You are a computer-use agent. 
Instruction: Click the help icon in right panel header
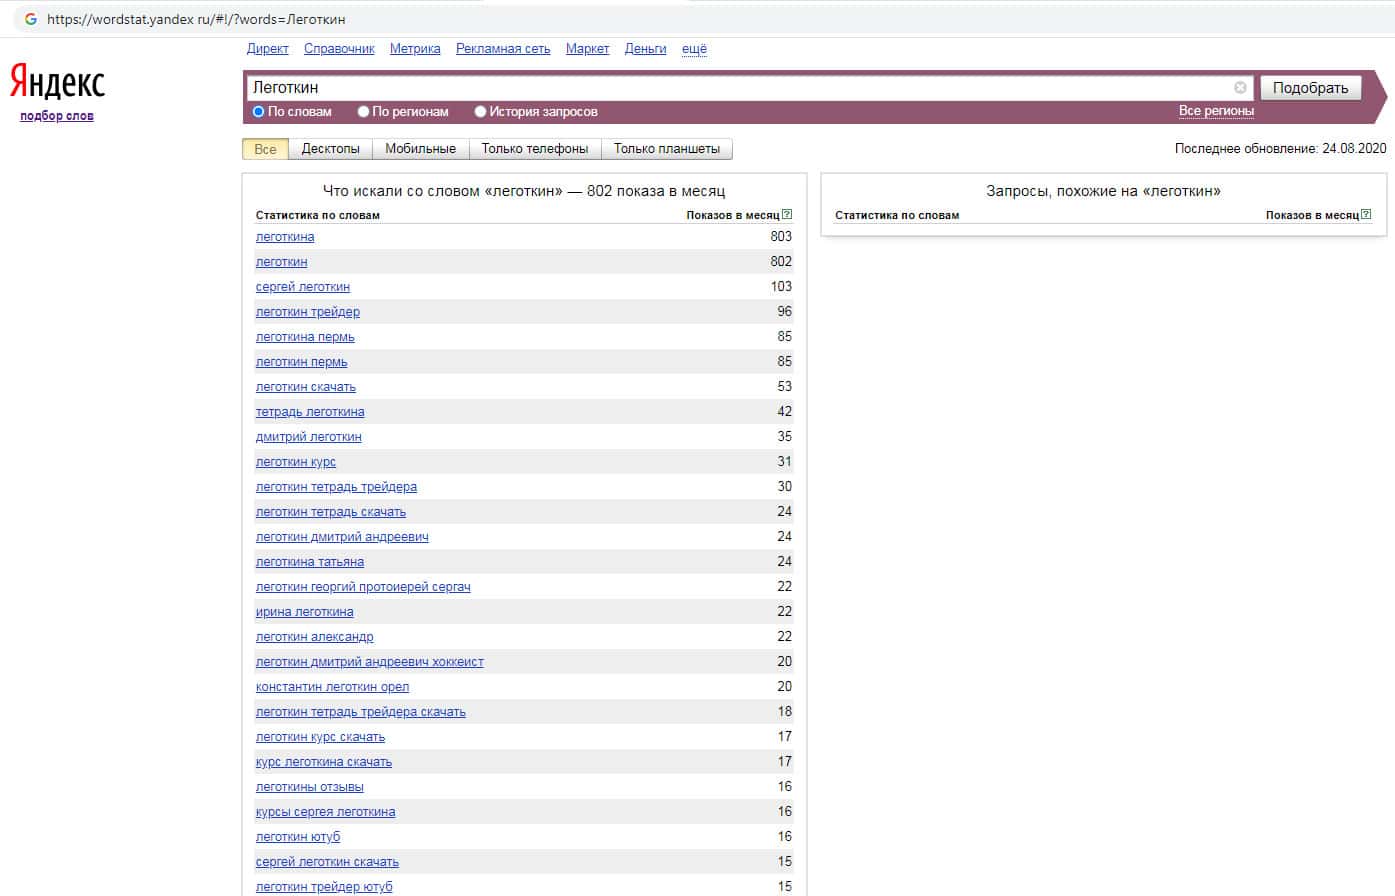pyautogui.click(x=1366, y=215)
